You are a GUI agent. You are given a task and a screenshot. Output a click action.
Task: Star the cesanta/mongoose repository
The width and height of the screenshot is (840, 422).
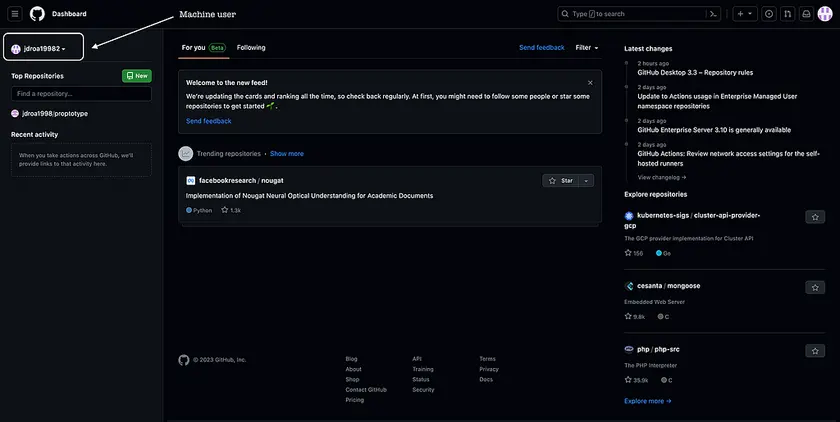point(815,288)
